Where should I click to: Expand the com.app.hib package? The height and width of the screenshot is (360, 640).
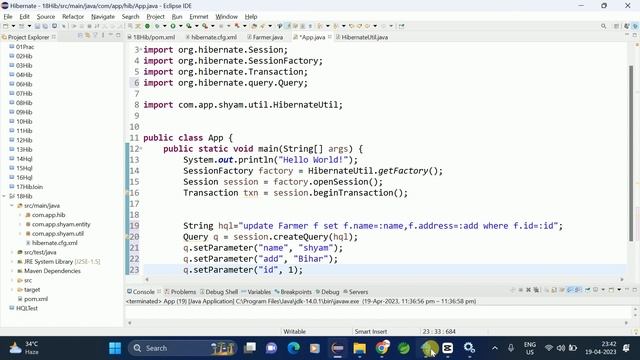click(20, 215)
